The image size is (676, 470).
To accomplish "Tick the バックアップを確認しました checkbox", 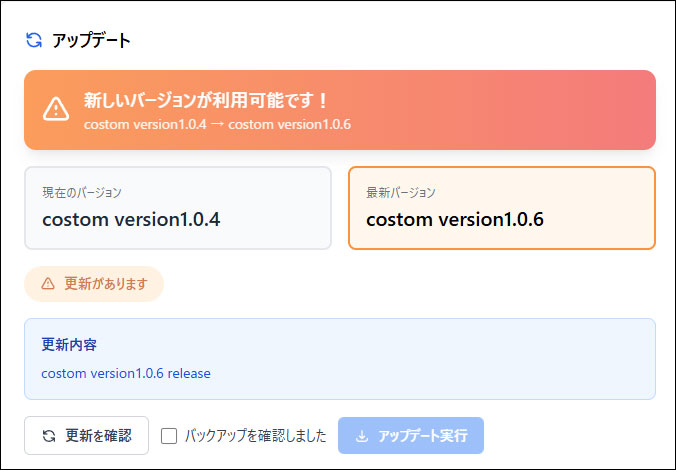I will [169, 436].
